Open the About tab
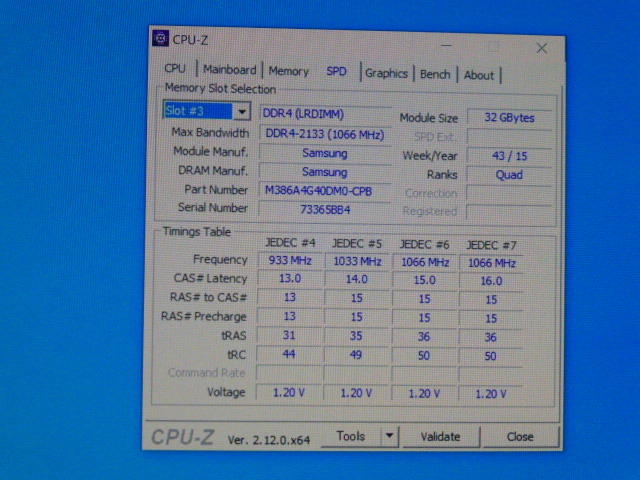 (x=479, y=76)
